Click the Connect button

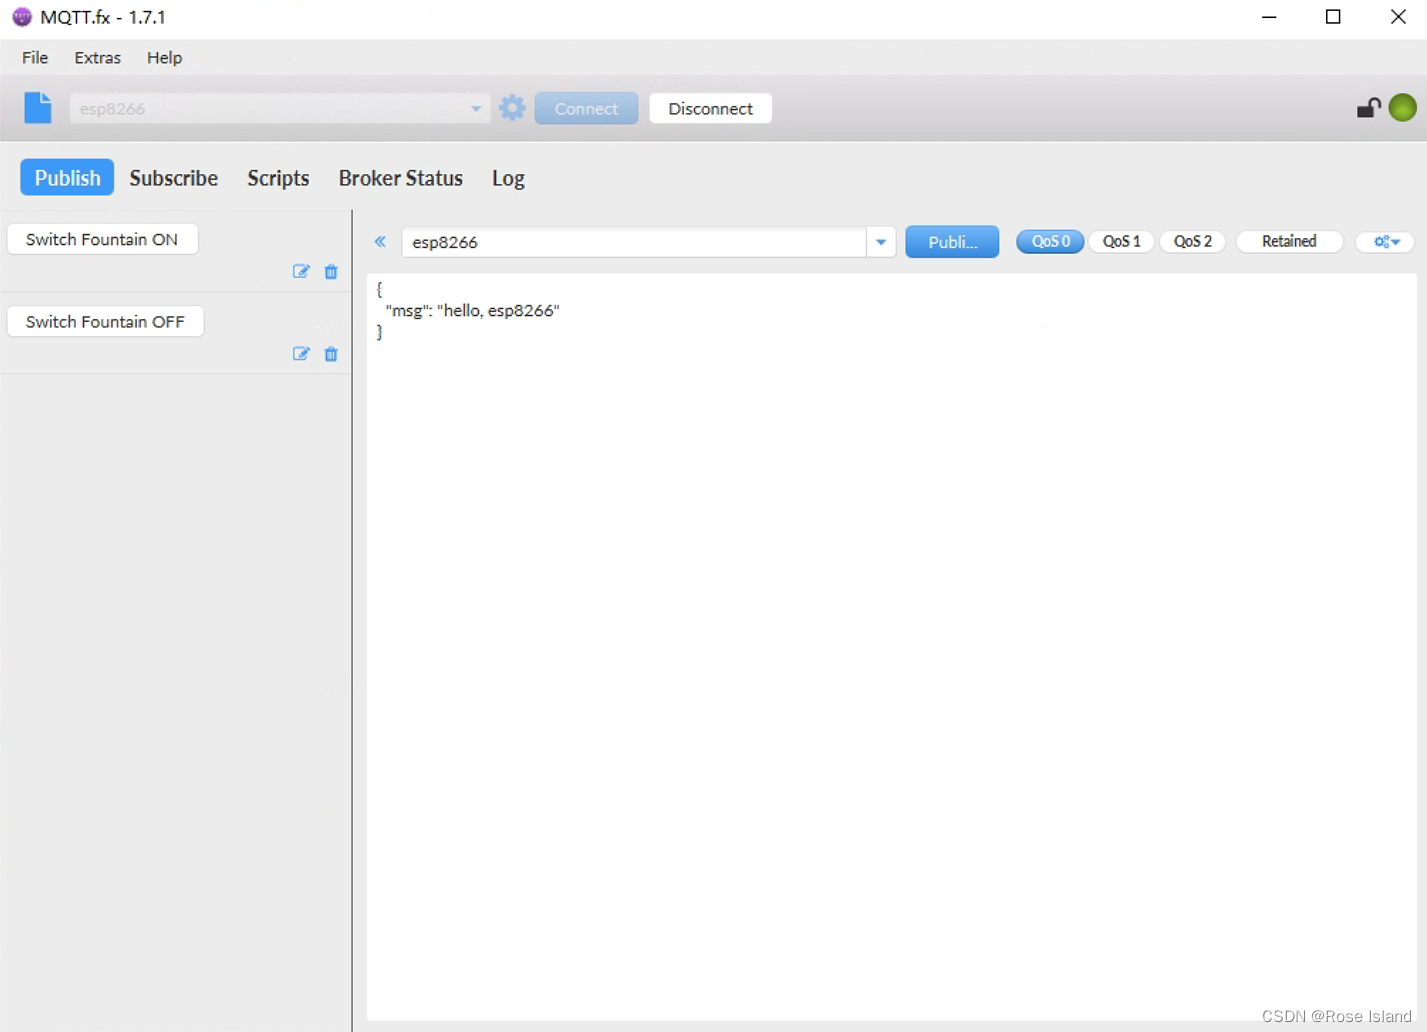click(586, 108)
